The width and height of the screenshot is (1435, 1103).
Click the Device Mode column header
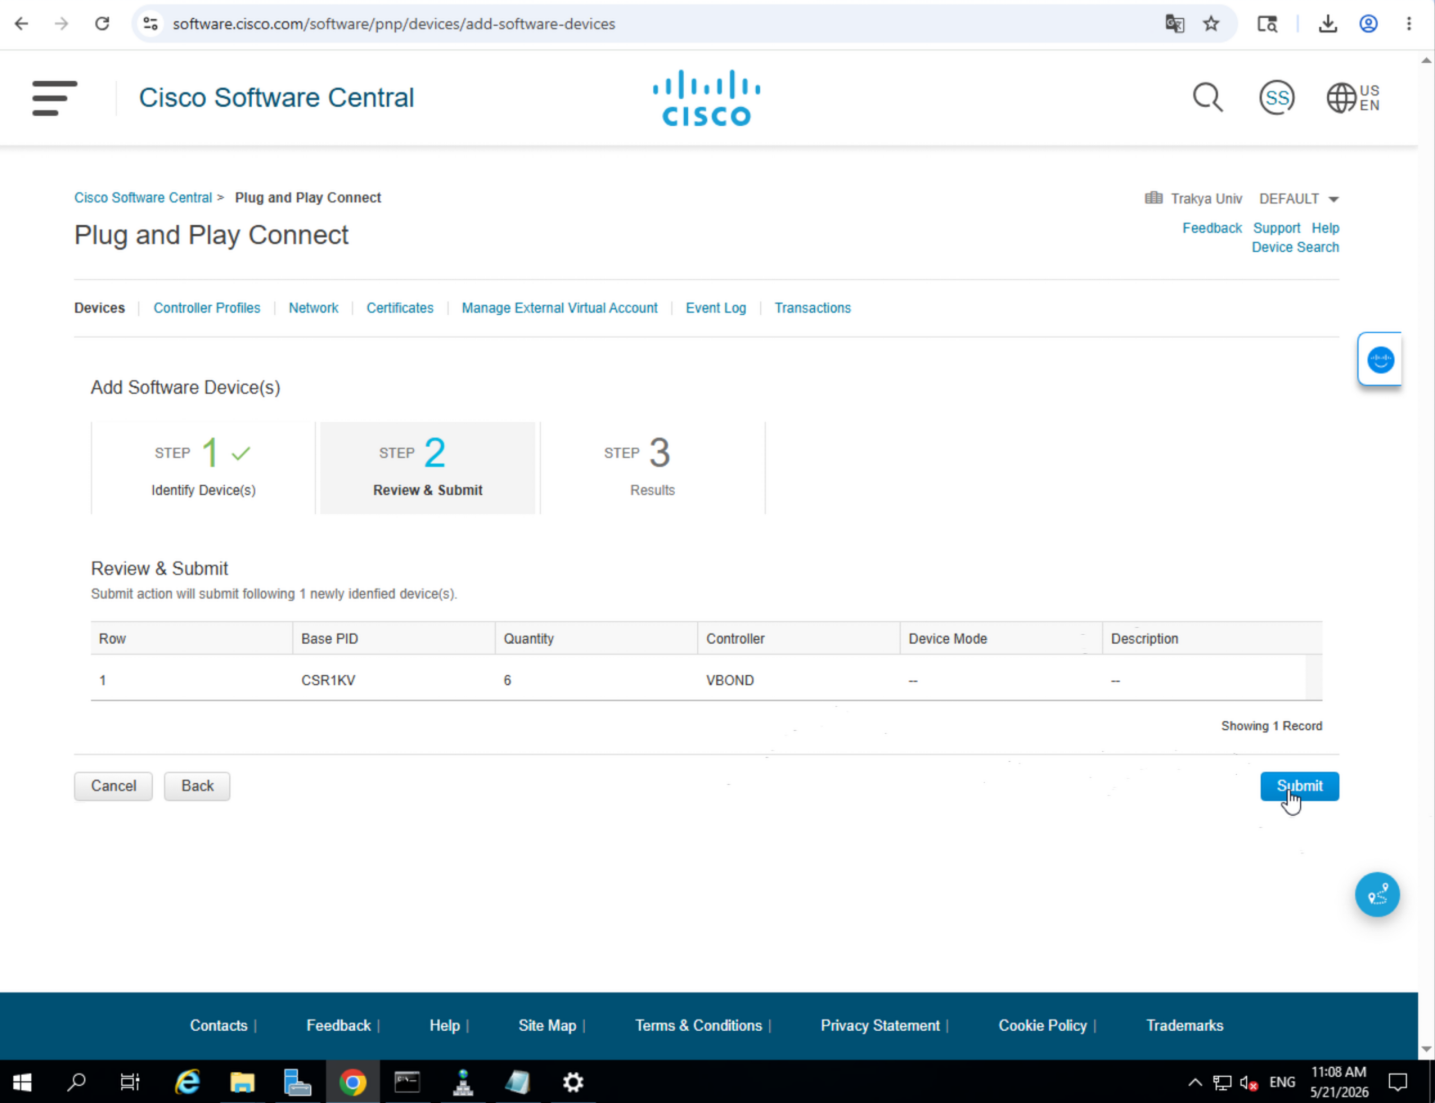pos(1001,639)
